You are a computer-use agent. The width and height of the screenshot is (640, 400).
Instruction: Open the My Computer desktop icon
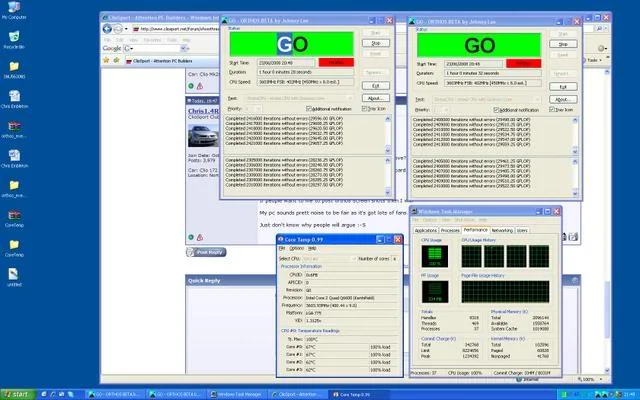tap(14, 7)
